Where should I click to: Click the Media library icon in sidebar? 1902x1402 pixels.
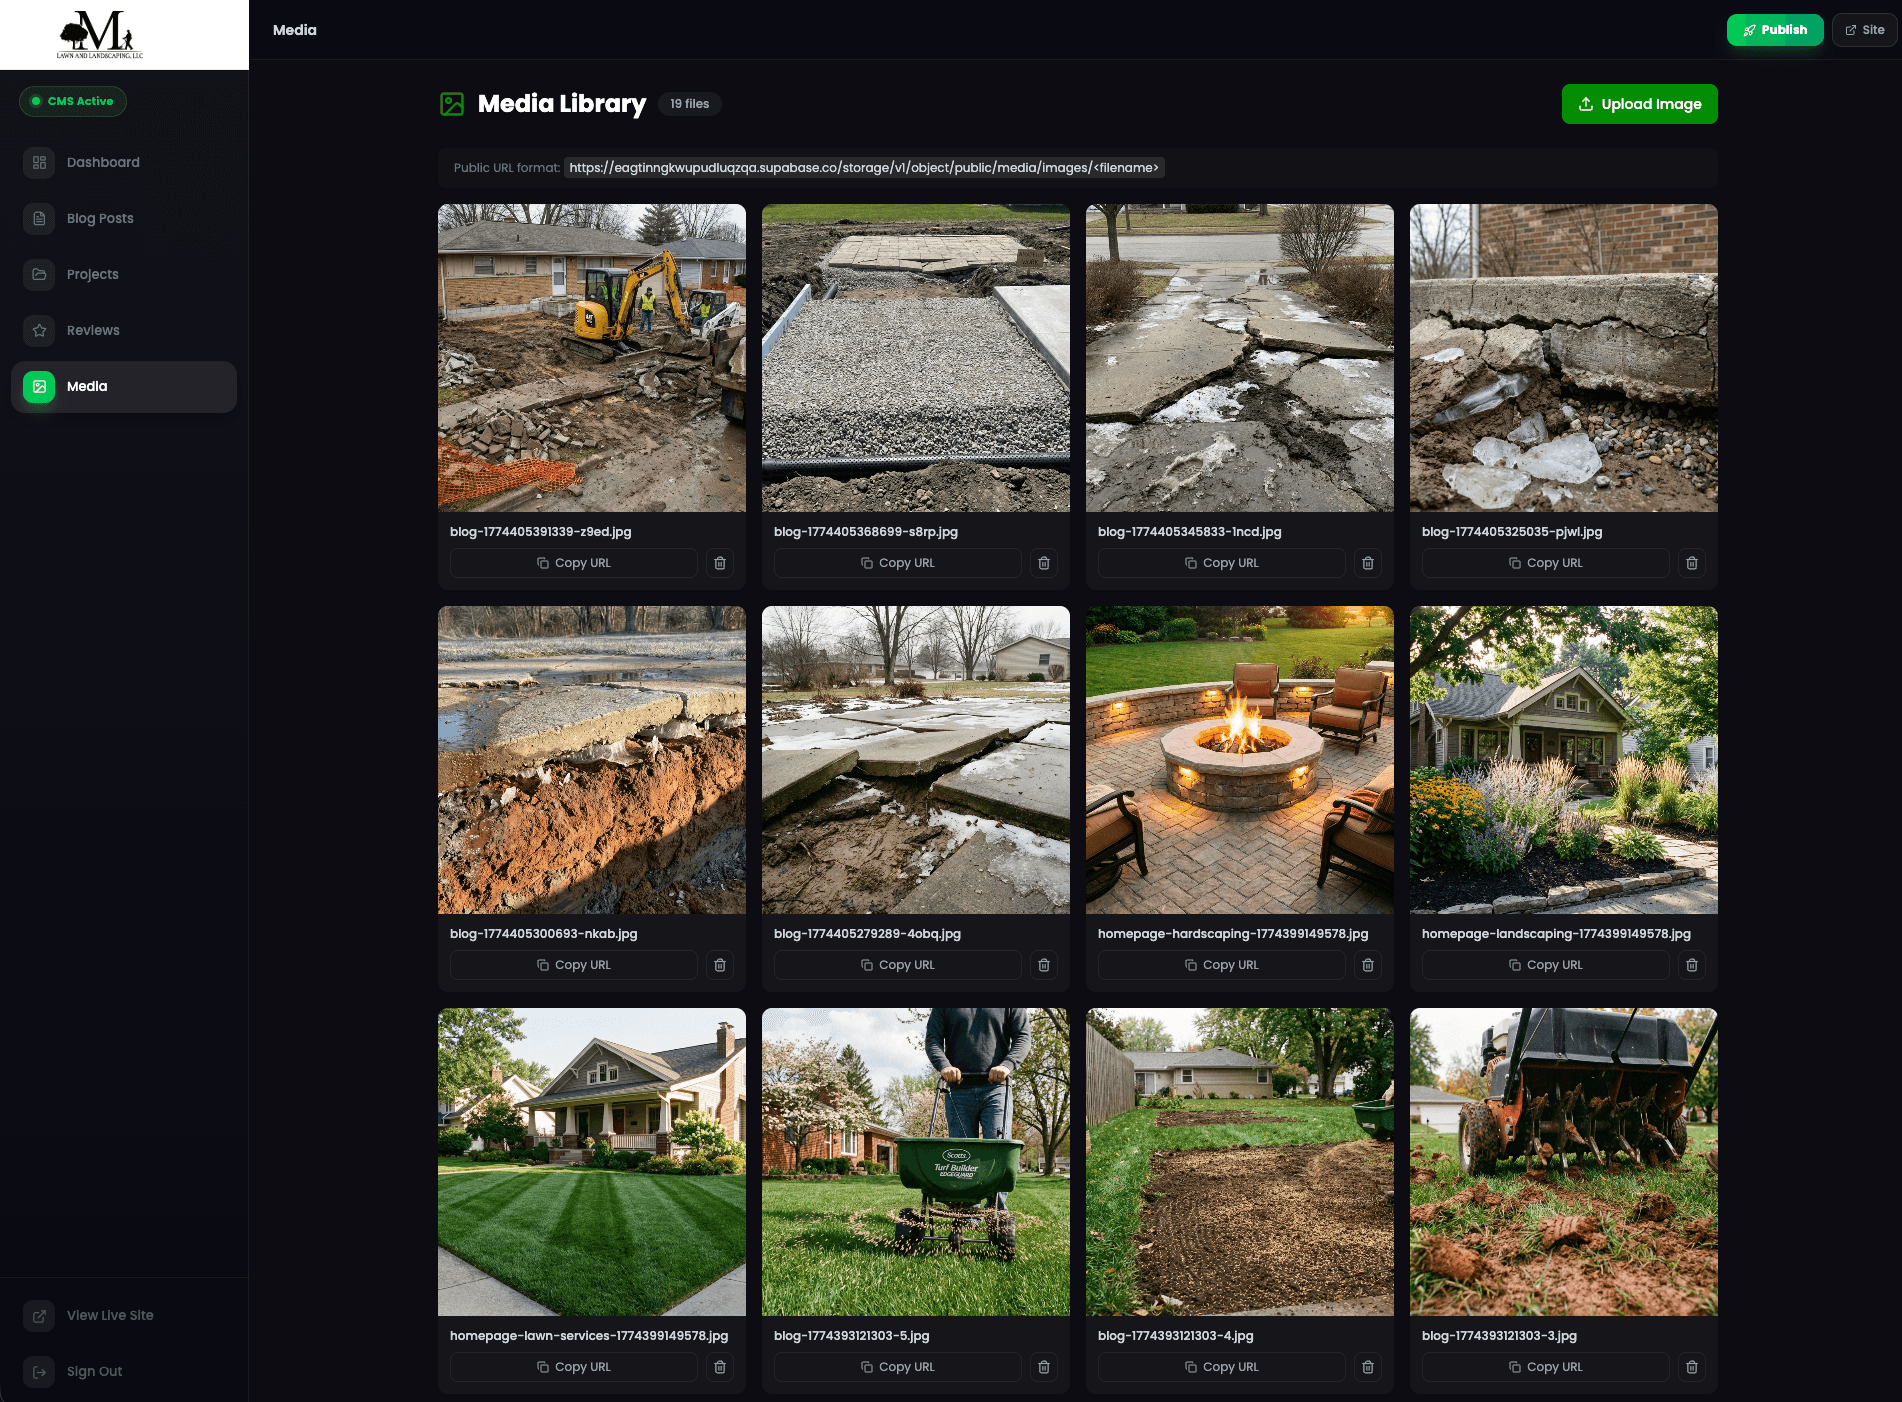pyautogui.click(x=39, y=386)
